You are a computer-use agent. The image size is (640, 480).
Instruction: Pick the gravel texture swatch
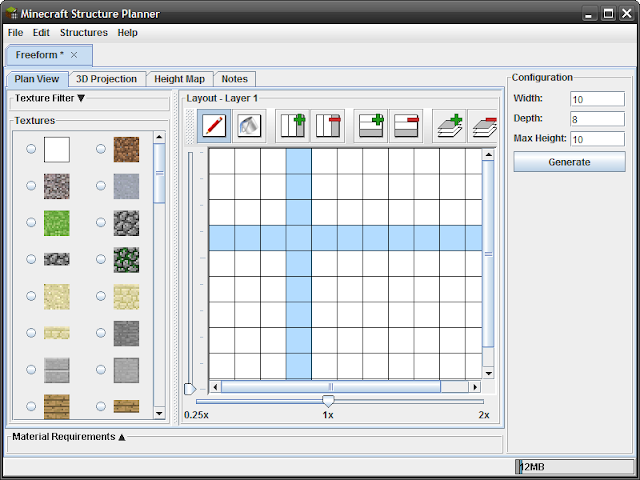[57, 186]
